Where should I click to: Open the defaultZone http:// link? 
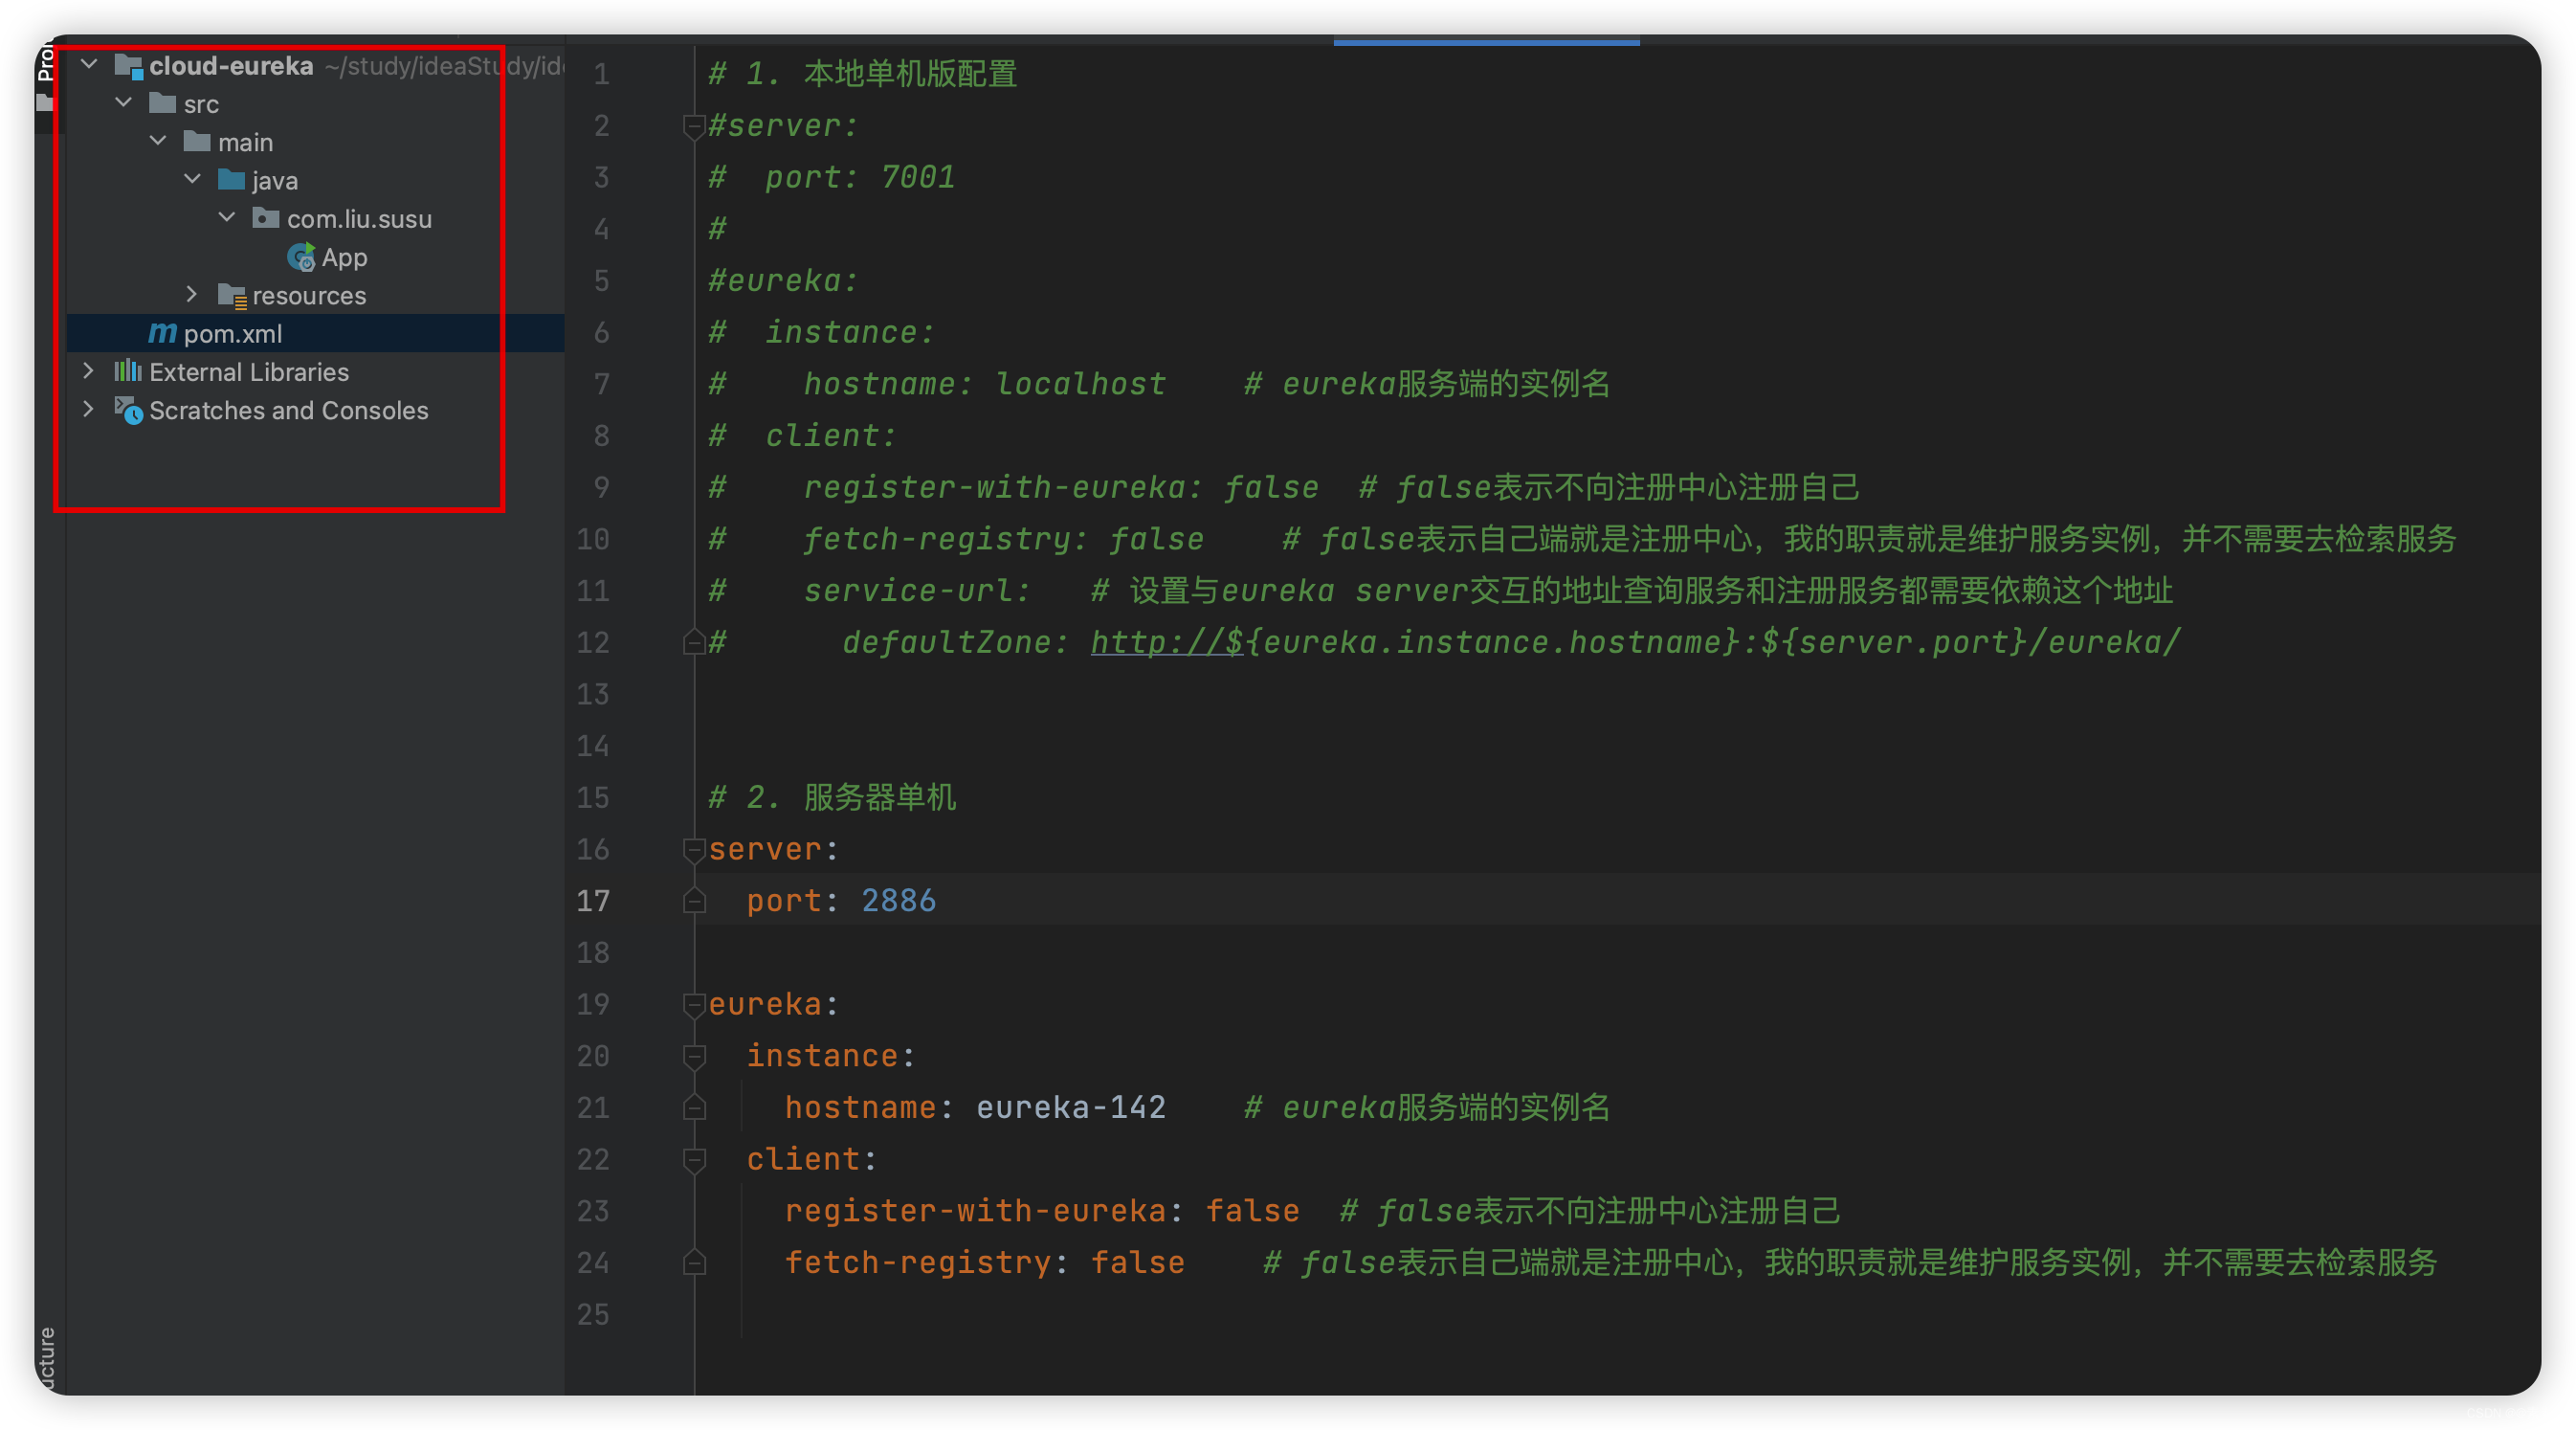[1167, 642]
